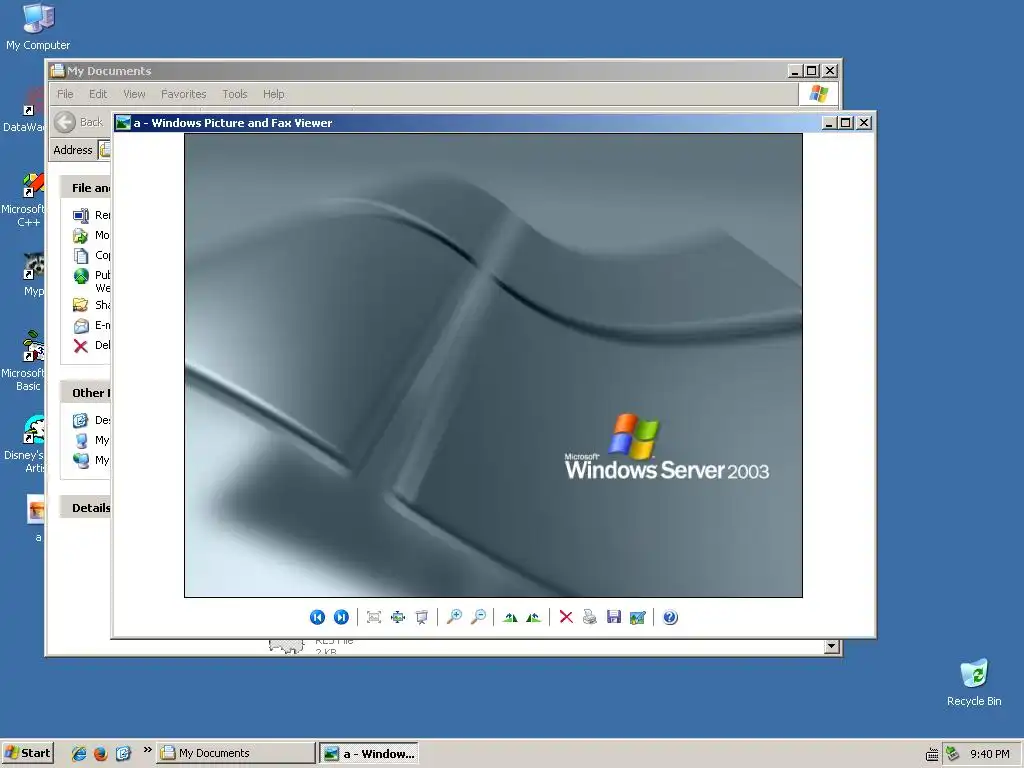Screen dimensions: 1024x768
Task: Go to the previous image in viewer
Action: (x=317, y=617)
